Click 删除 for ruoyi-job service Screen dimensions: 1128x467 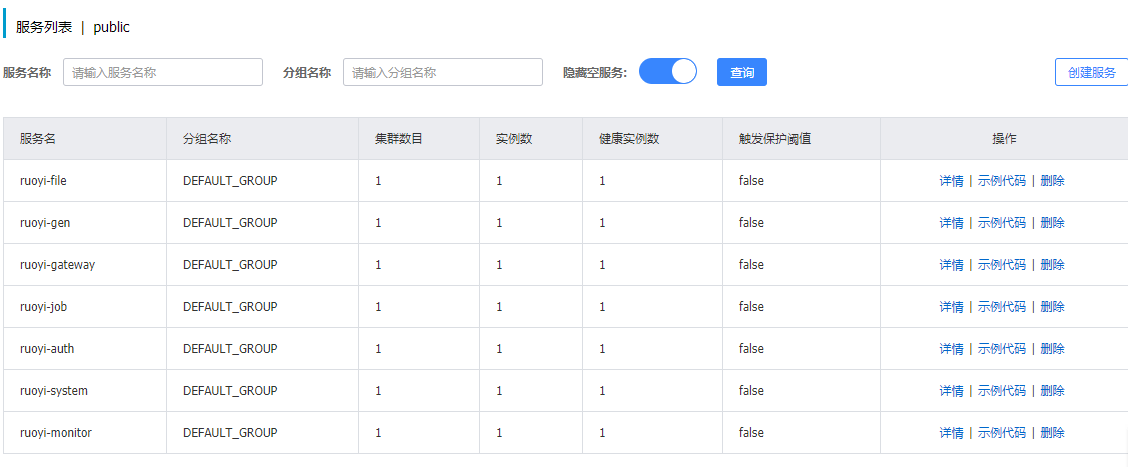click(1052, 307)
